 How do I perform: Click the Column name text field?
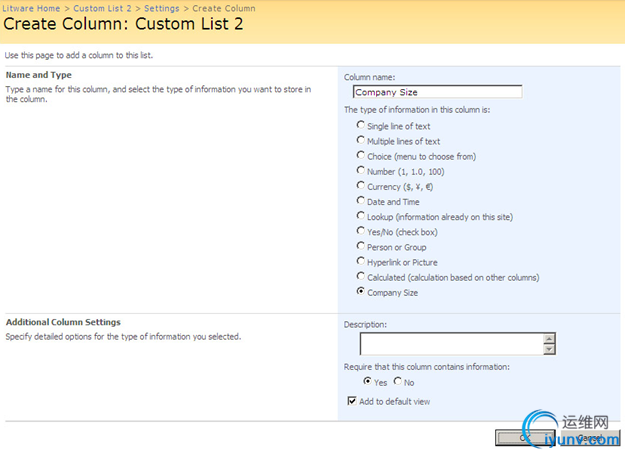click(x=437, y=92)
